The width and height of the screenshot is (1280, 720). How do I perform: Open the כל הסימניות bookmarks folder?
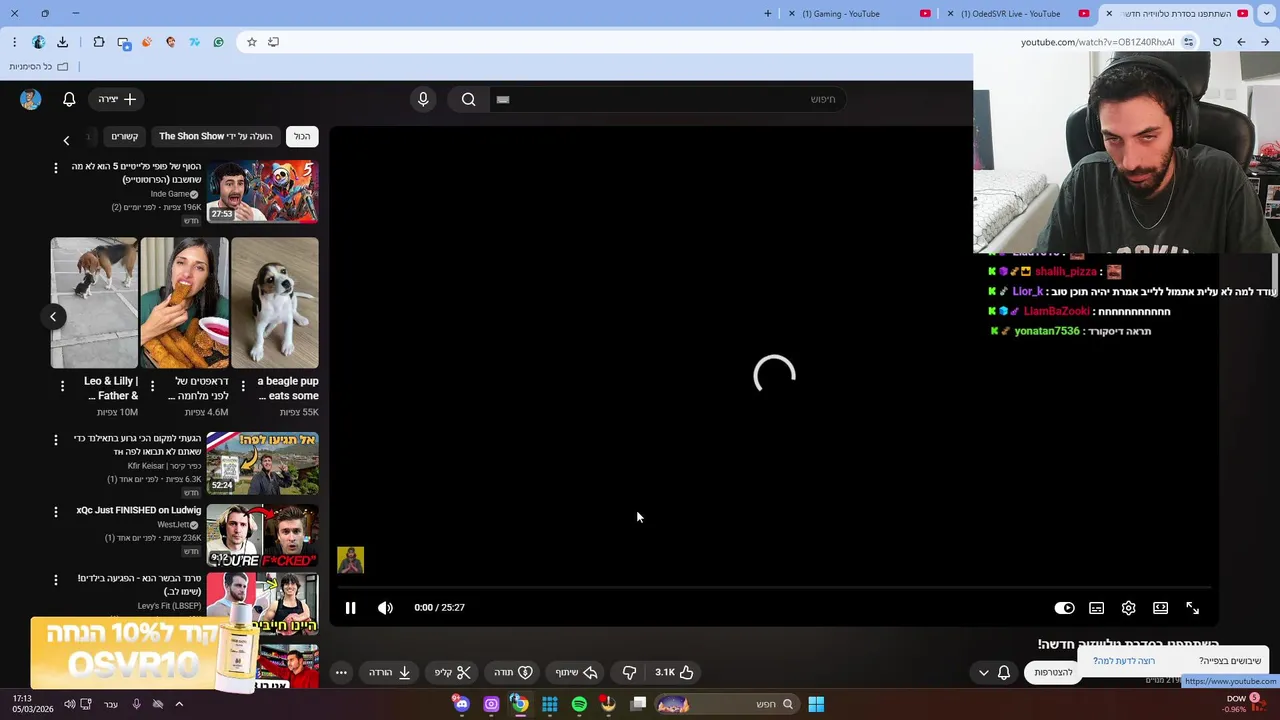tap(38, 67)
